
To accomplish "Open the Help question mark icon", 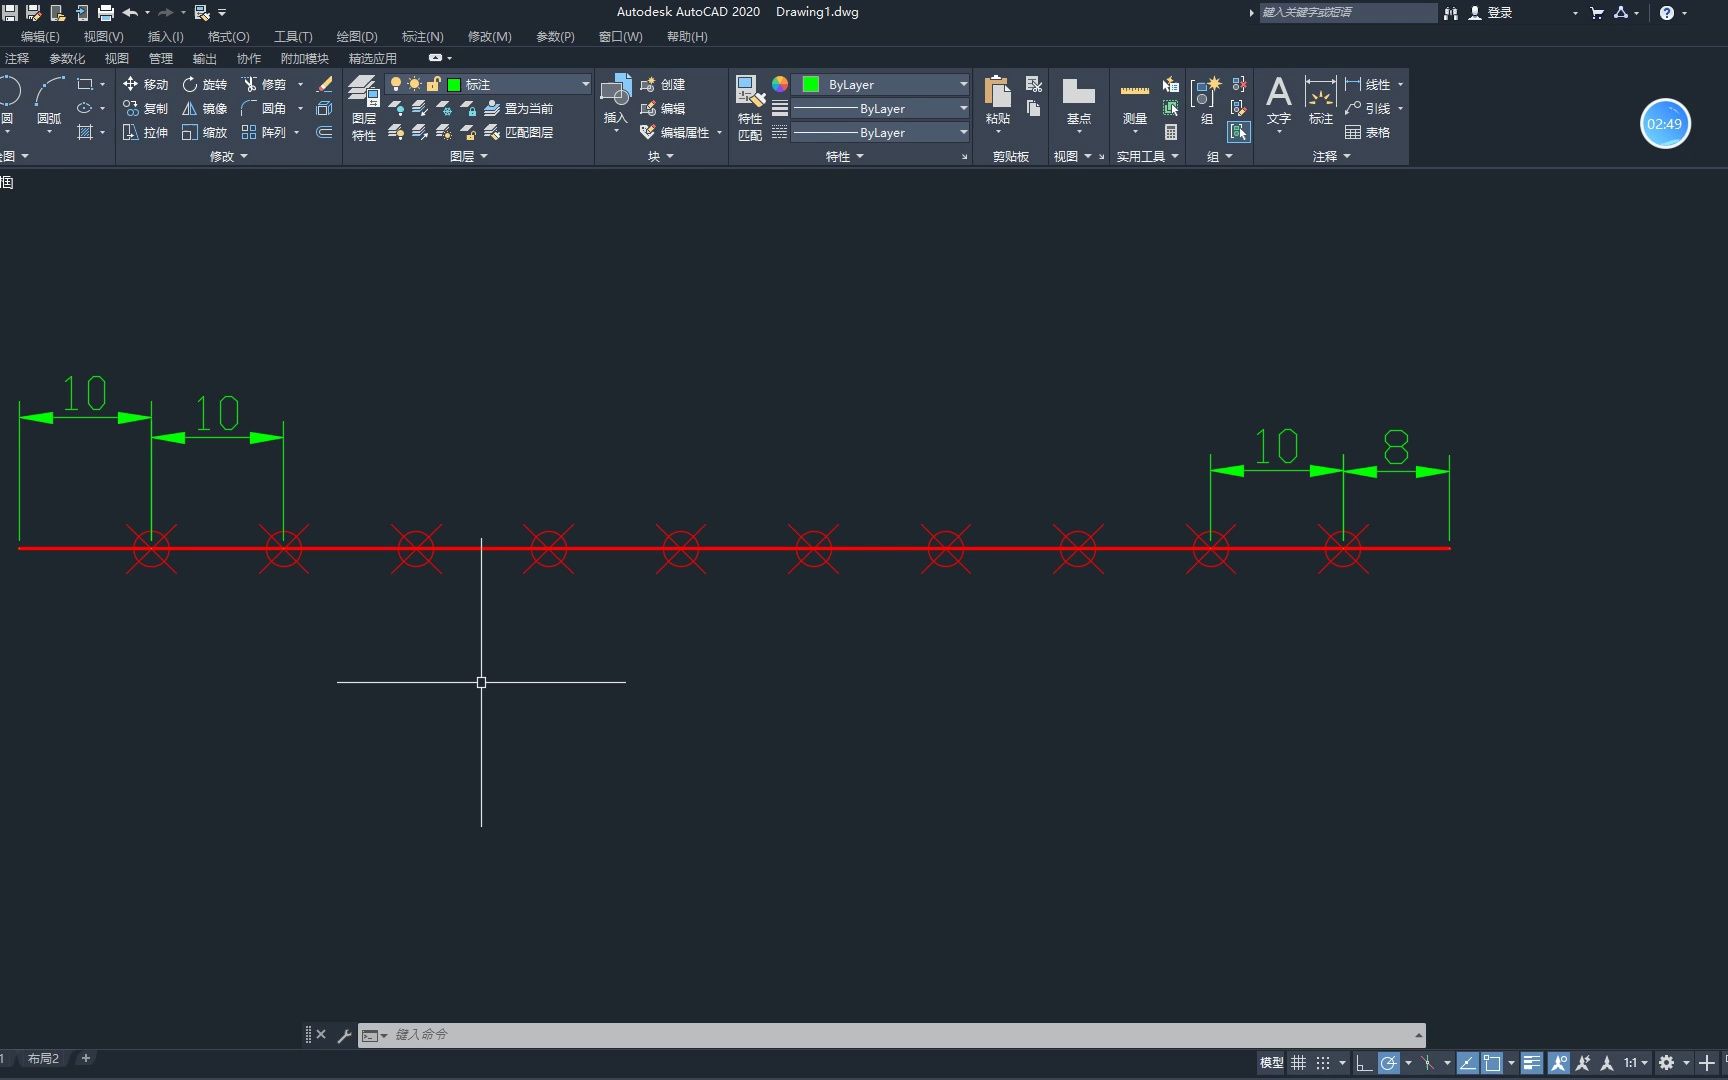I will (x=1666, y=13).
